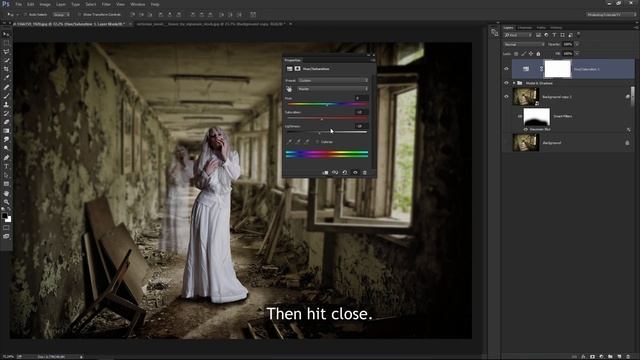Hide the Hue/Saturation 1 layer

point(507,69)
